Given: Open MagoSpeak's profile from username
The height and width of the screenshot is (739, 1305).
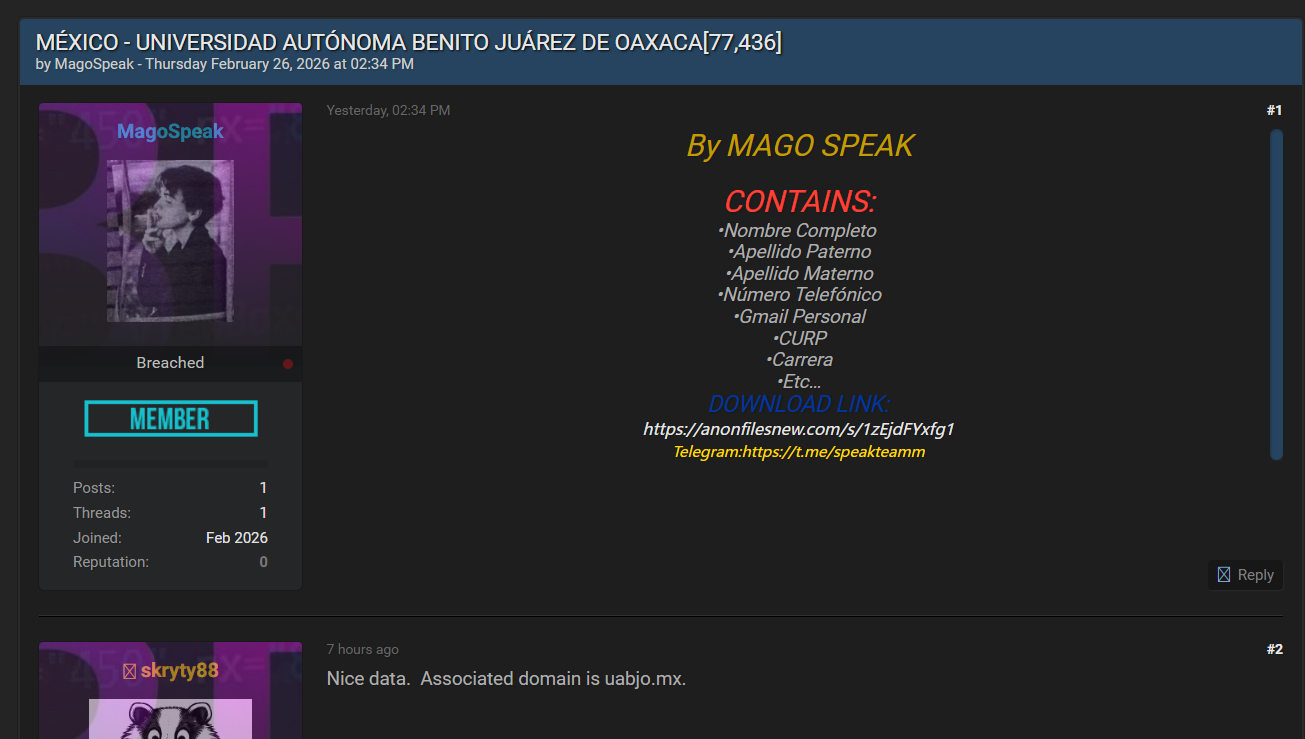Looking at the screenshot, I should click(x=170, y=131).
